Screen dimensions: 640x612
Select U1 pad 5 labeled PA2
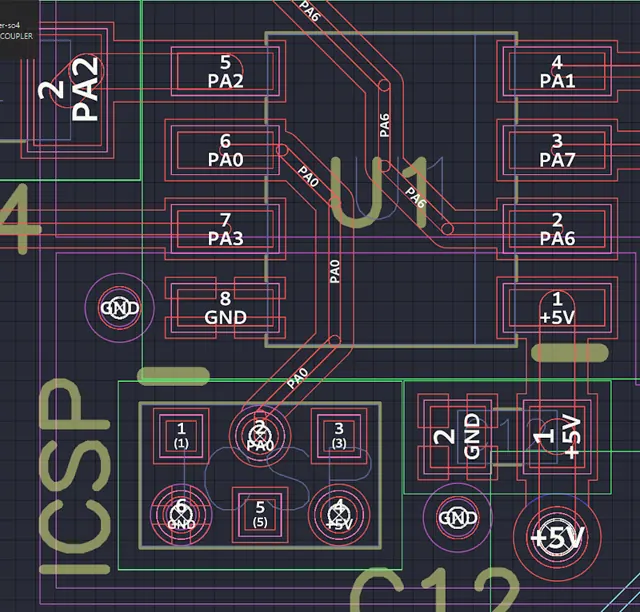225,71
